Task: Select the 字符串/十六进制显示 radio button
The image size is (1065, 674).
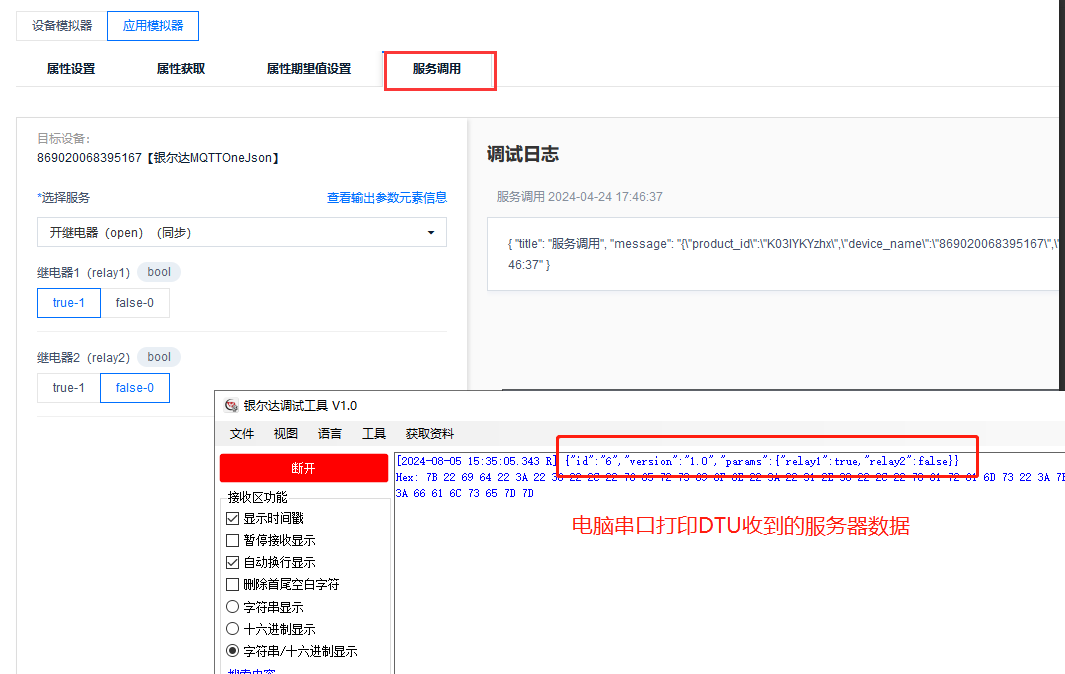Action: (x=232, y=651)
